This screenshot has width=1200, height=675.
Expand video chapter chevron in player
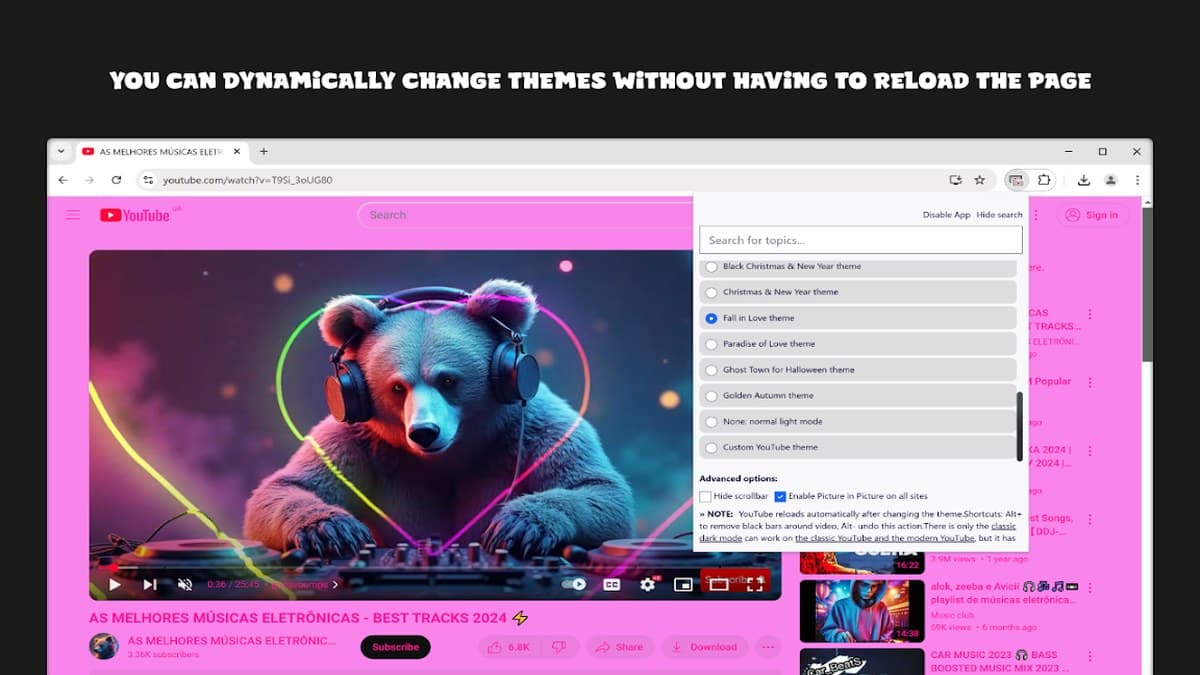point(335,584)
